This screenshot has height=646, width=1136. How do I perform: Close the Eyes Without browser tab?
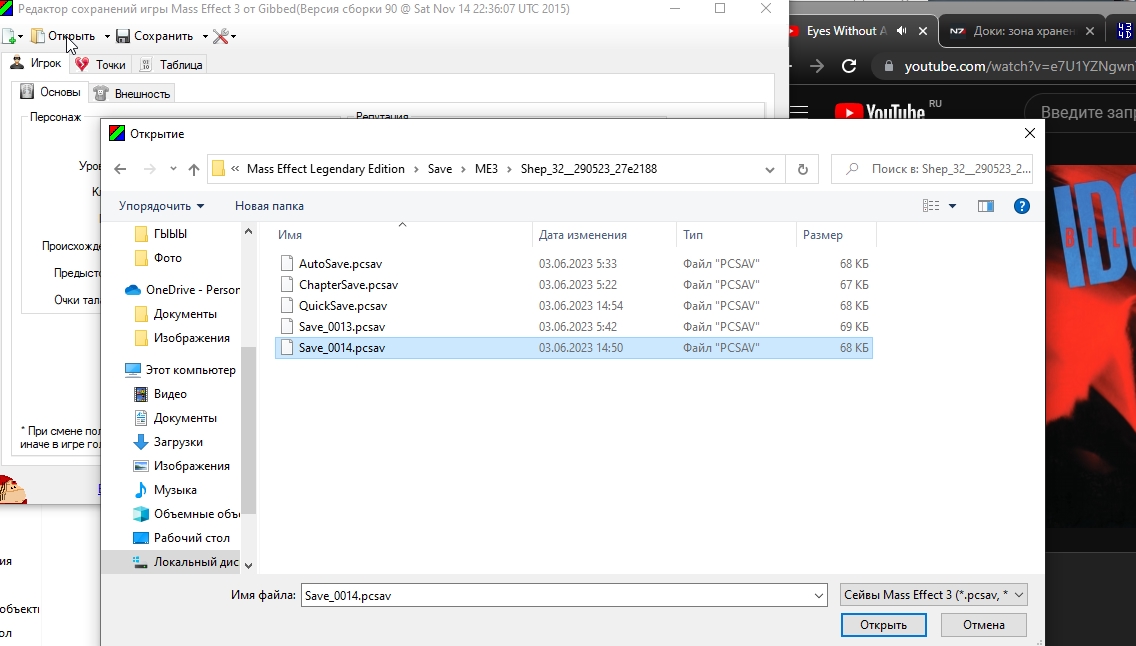(923, 30)
